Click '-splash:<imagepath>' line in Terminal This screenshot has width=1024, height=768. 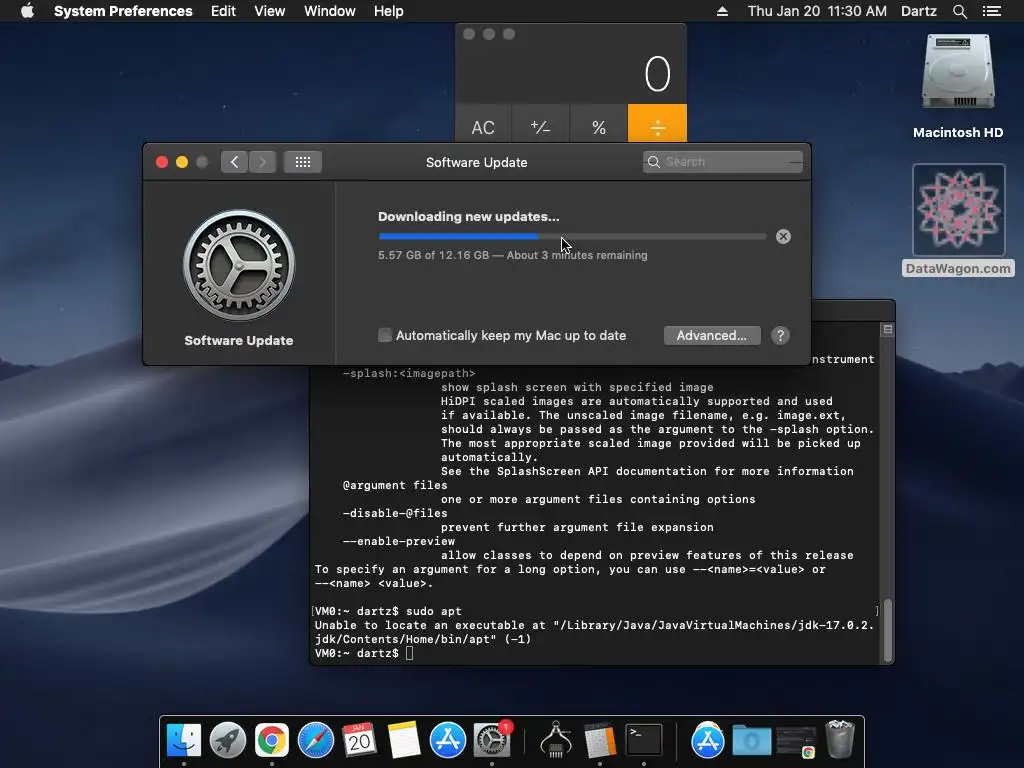click(409, 374)
